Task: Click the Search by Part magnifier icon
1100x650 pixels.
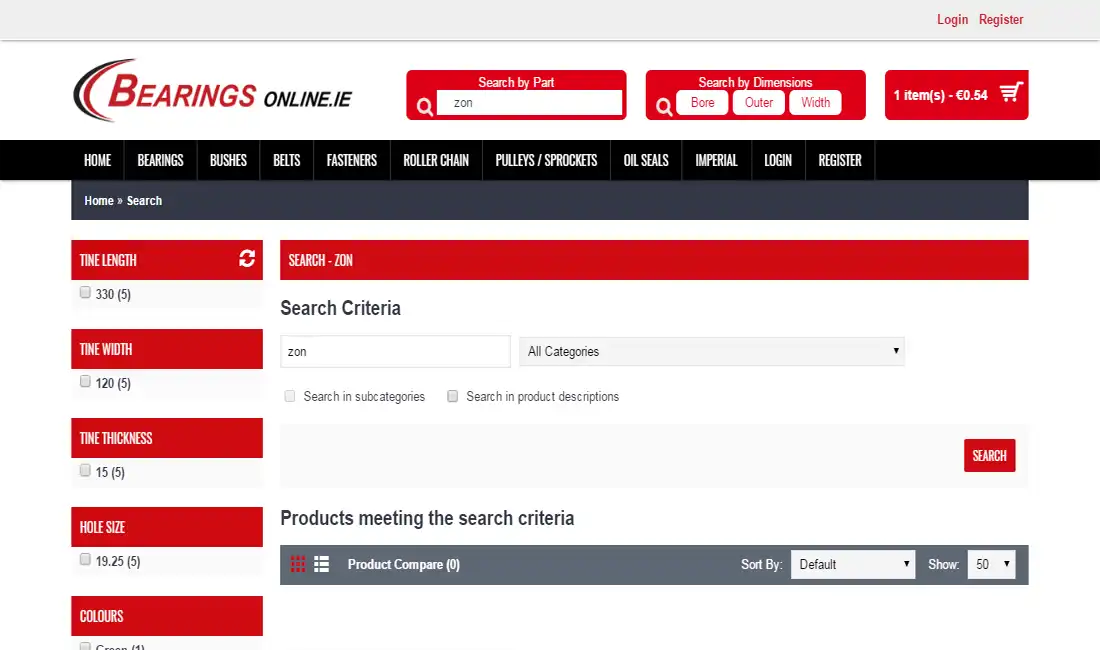Action: pyautogui.click(x=424, y=107)
